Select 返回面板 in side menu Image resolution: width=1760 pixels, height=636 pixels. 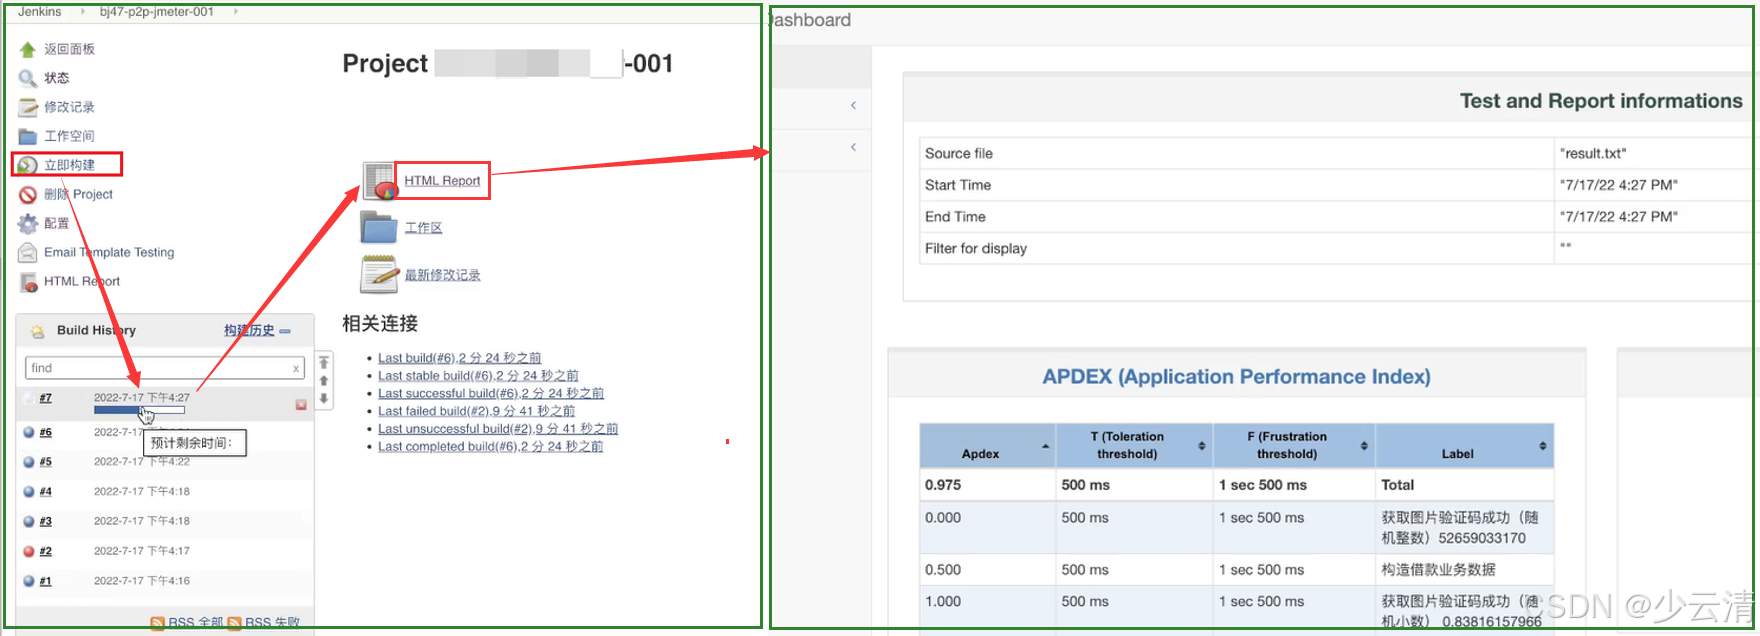[69, 49]
